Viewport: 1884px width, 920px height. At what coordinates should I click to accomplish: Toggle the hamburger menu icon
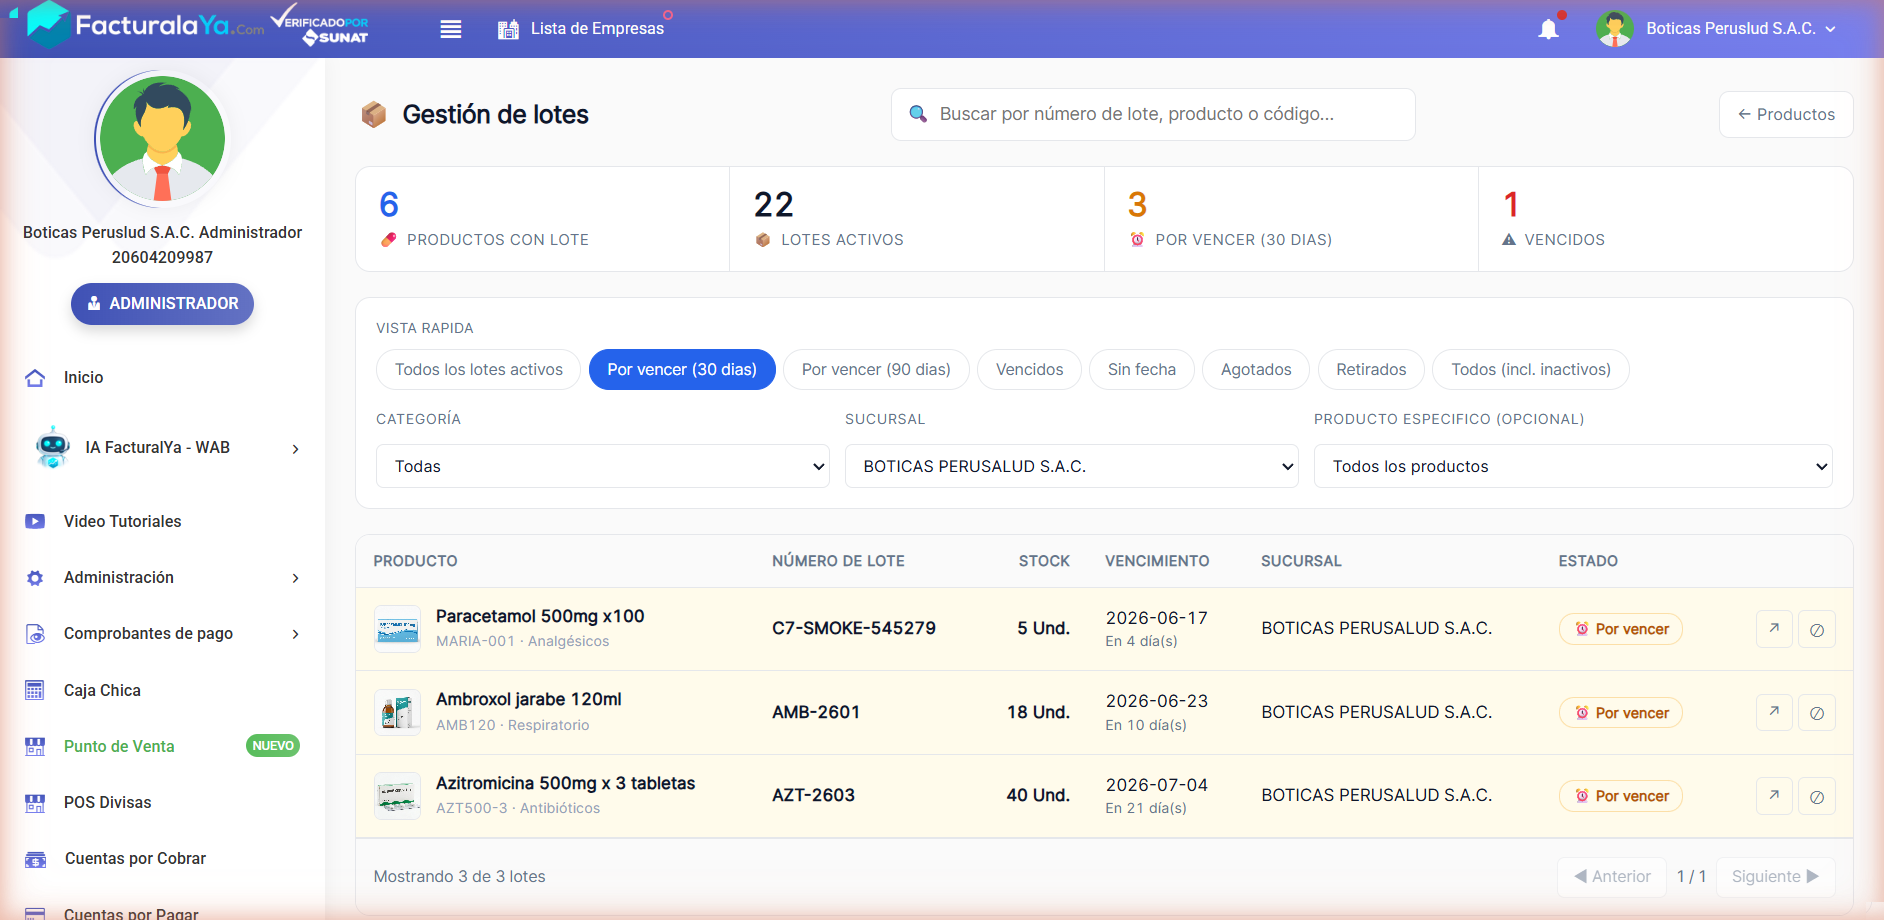[x=451, y=29]
